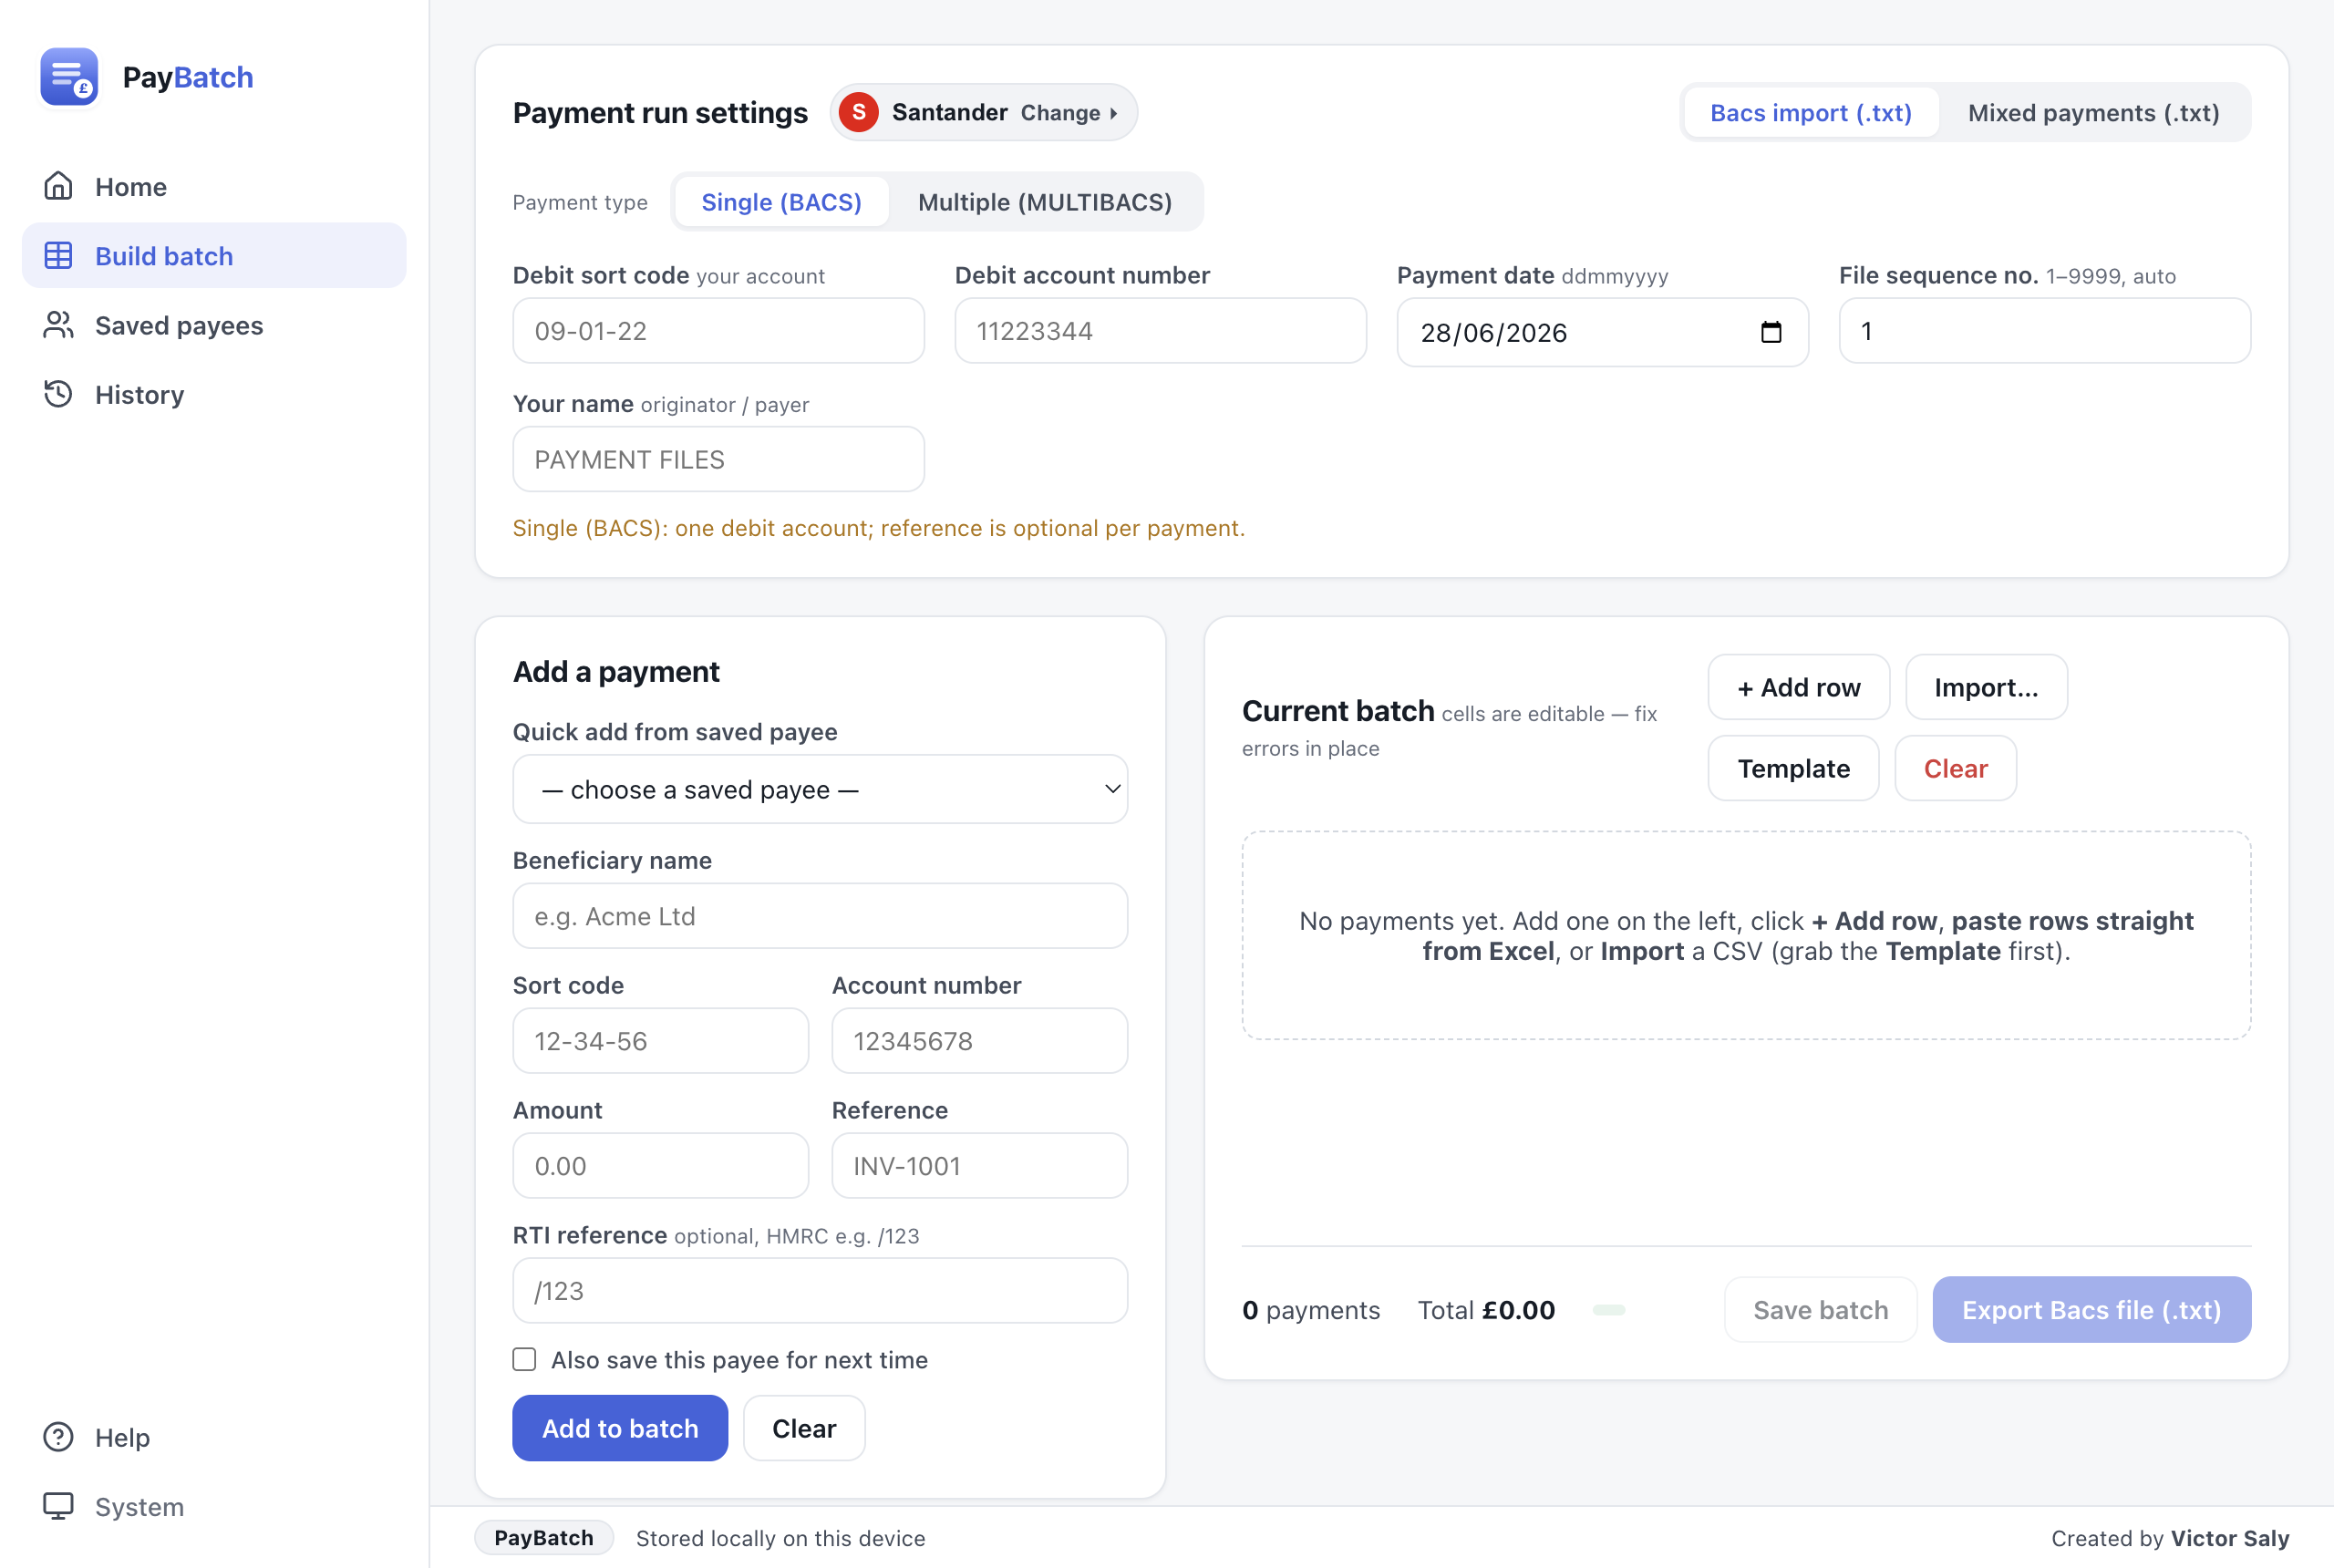The width and height of the screenshot is (2334, 1568).
Task: Click the Debit account number field
Action: pos(1160,330)
